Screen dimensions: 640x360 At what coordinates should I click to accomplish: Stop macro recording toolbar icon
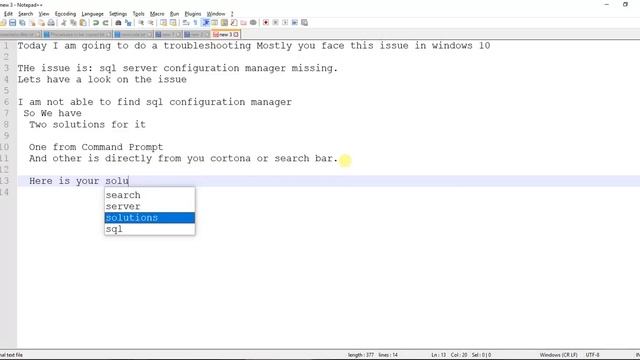click(x=276, y=22)
